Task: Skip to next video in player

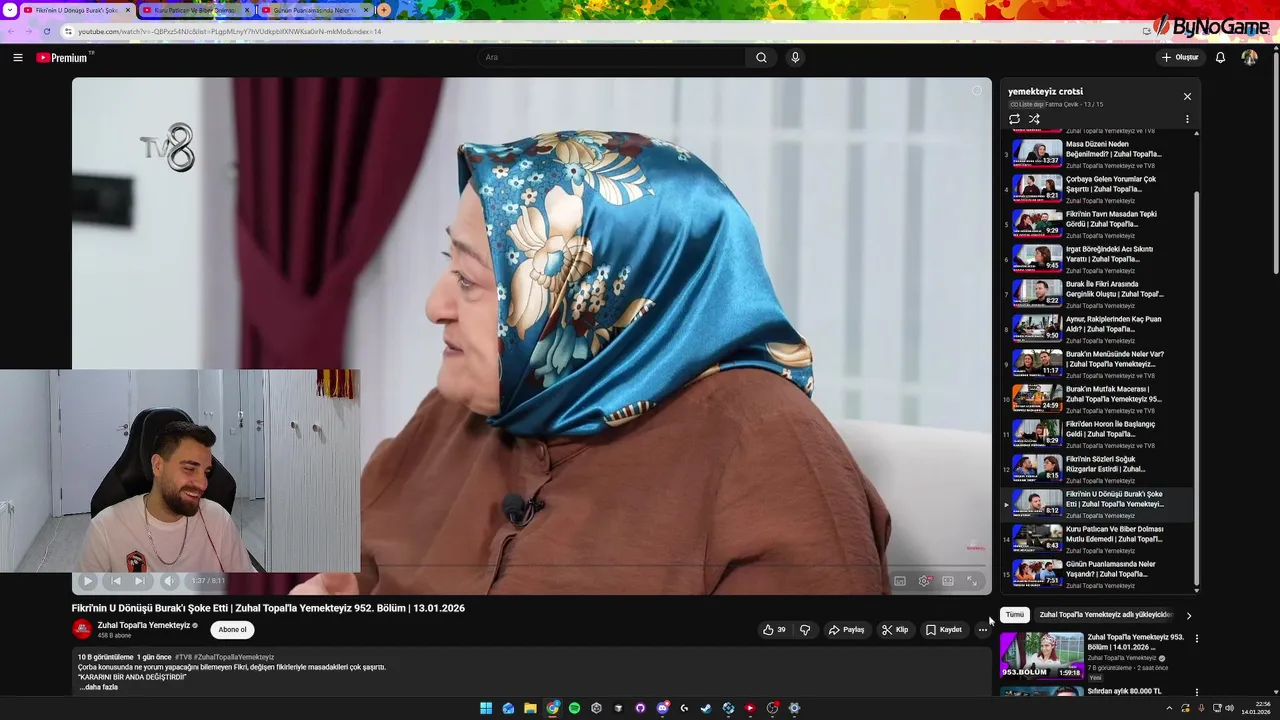Action: point(140,580)
